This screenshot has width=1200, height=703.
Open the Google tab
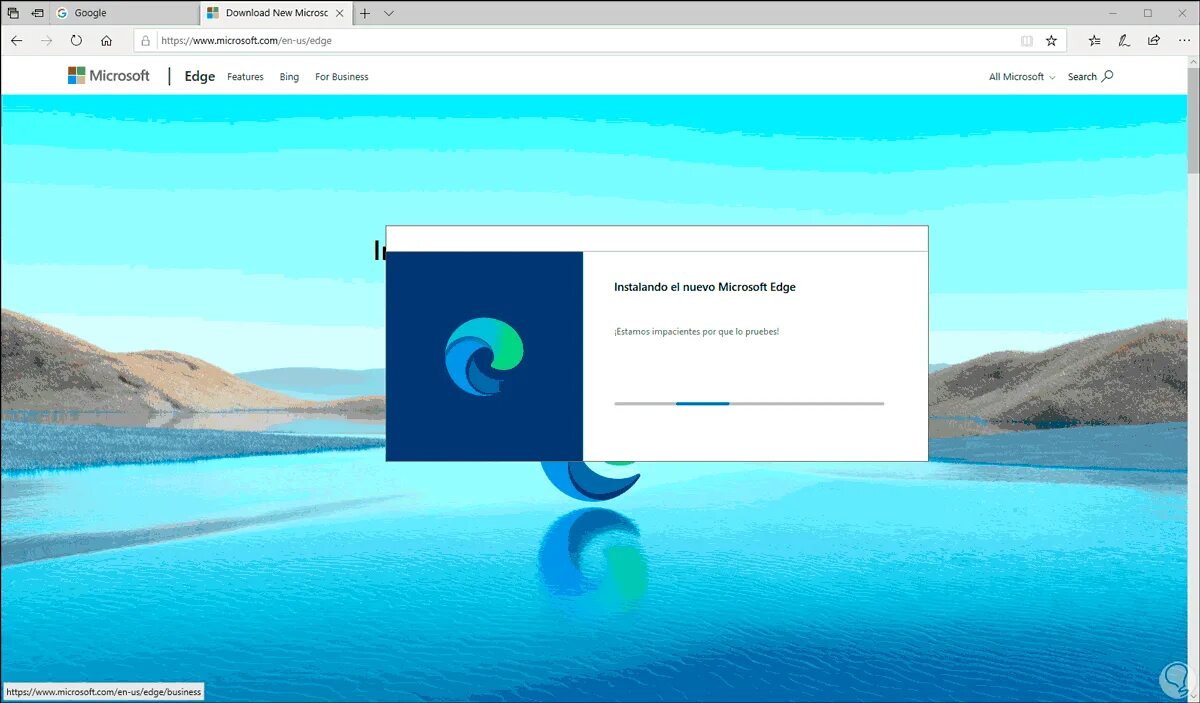[124, 13]
